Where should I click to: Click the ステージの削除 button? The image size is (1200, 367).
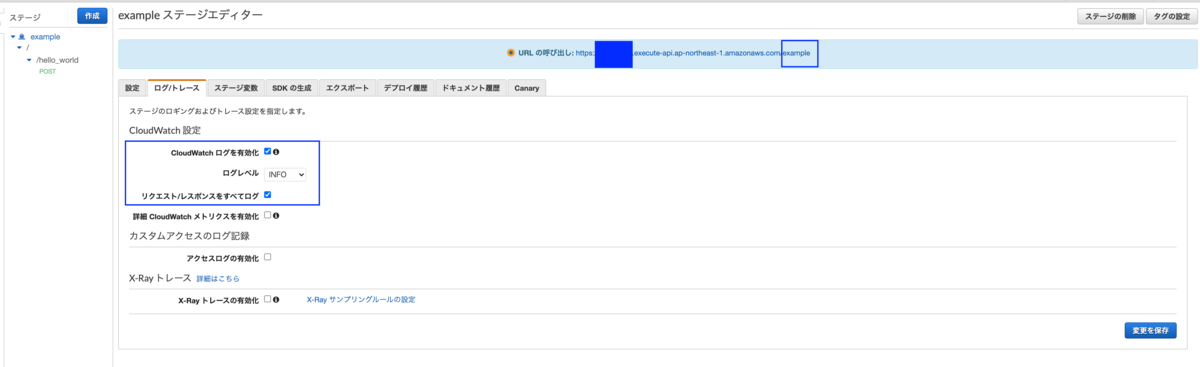pos(1110,16)
